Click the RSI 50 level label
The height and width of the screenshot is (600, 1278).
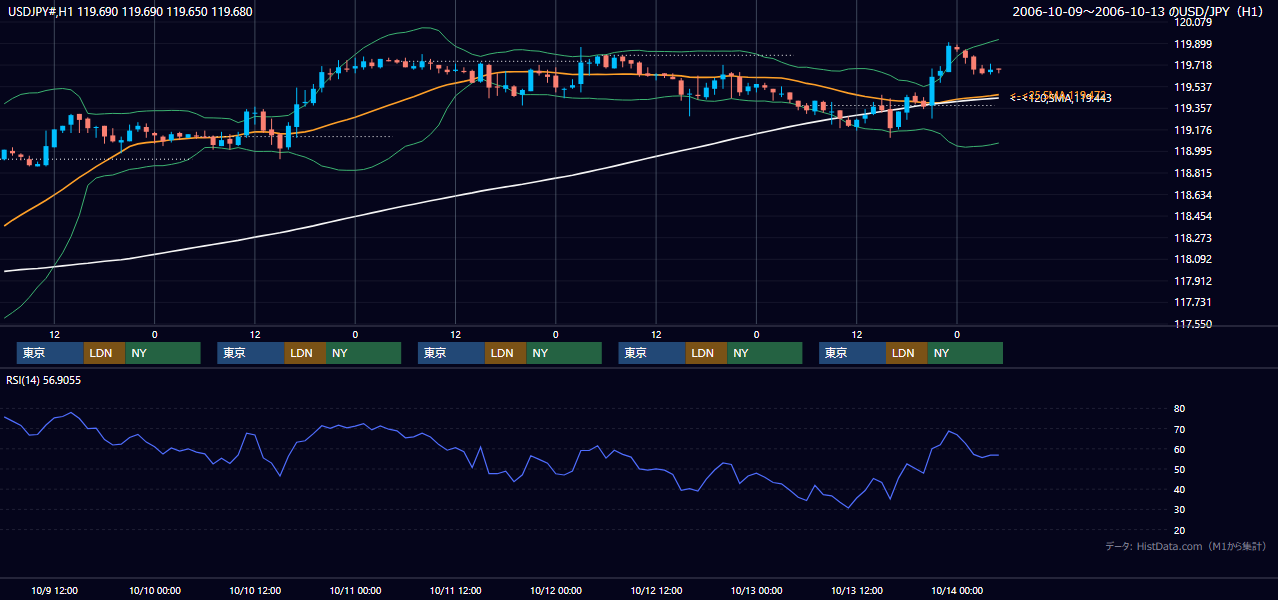(1179, 469)
